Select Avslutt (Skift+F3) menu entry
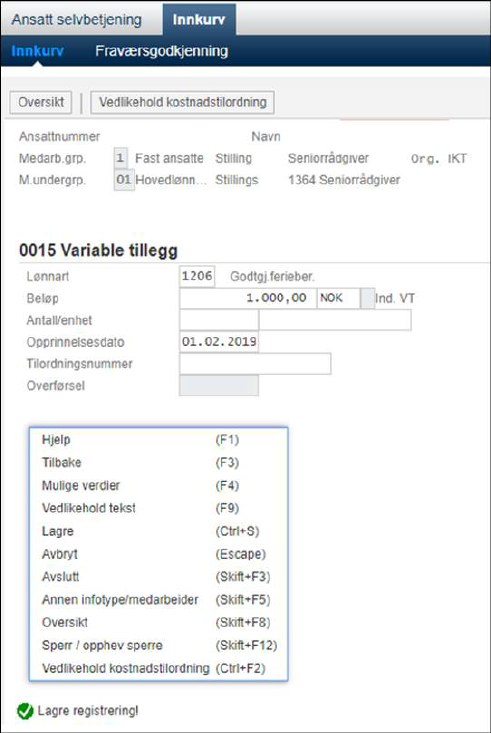 [x=159, y=576]
